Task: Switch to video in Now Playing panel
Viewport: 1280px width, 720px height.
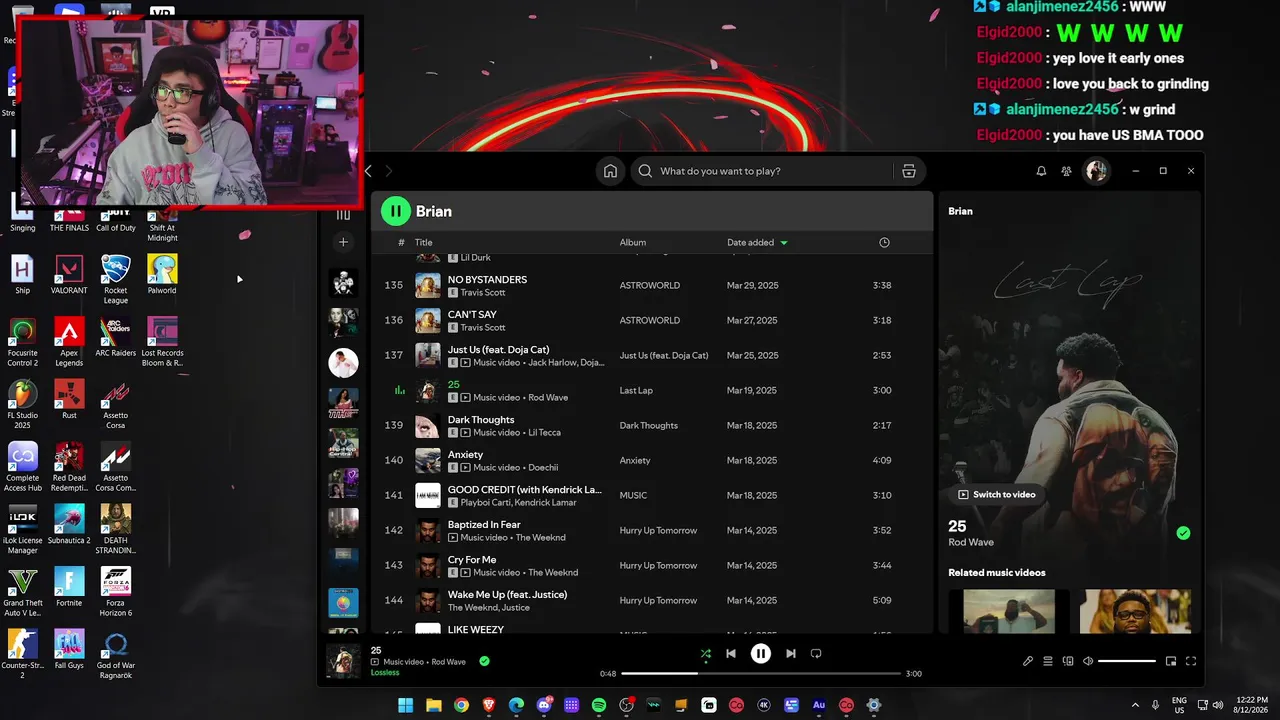Action: pyautogui.click(x=997, y=495)
